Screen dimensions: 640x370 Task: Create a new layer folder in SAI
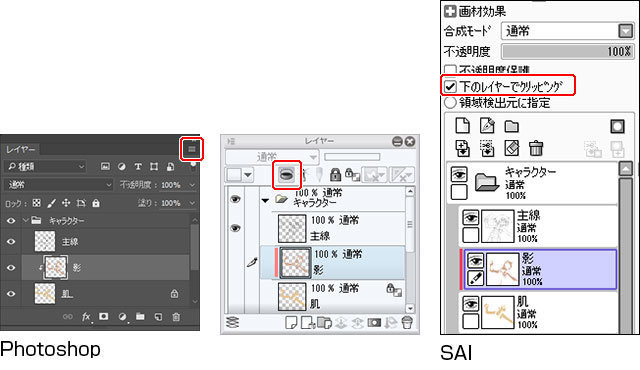(511, 126)
